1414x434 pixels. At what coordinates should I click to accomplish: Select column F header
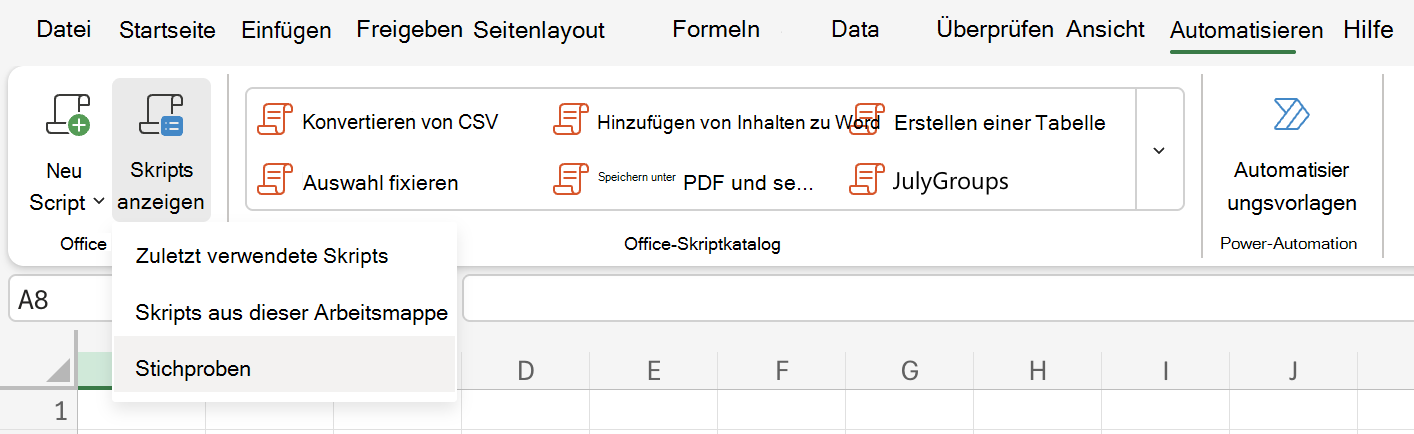[781, 371]
